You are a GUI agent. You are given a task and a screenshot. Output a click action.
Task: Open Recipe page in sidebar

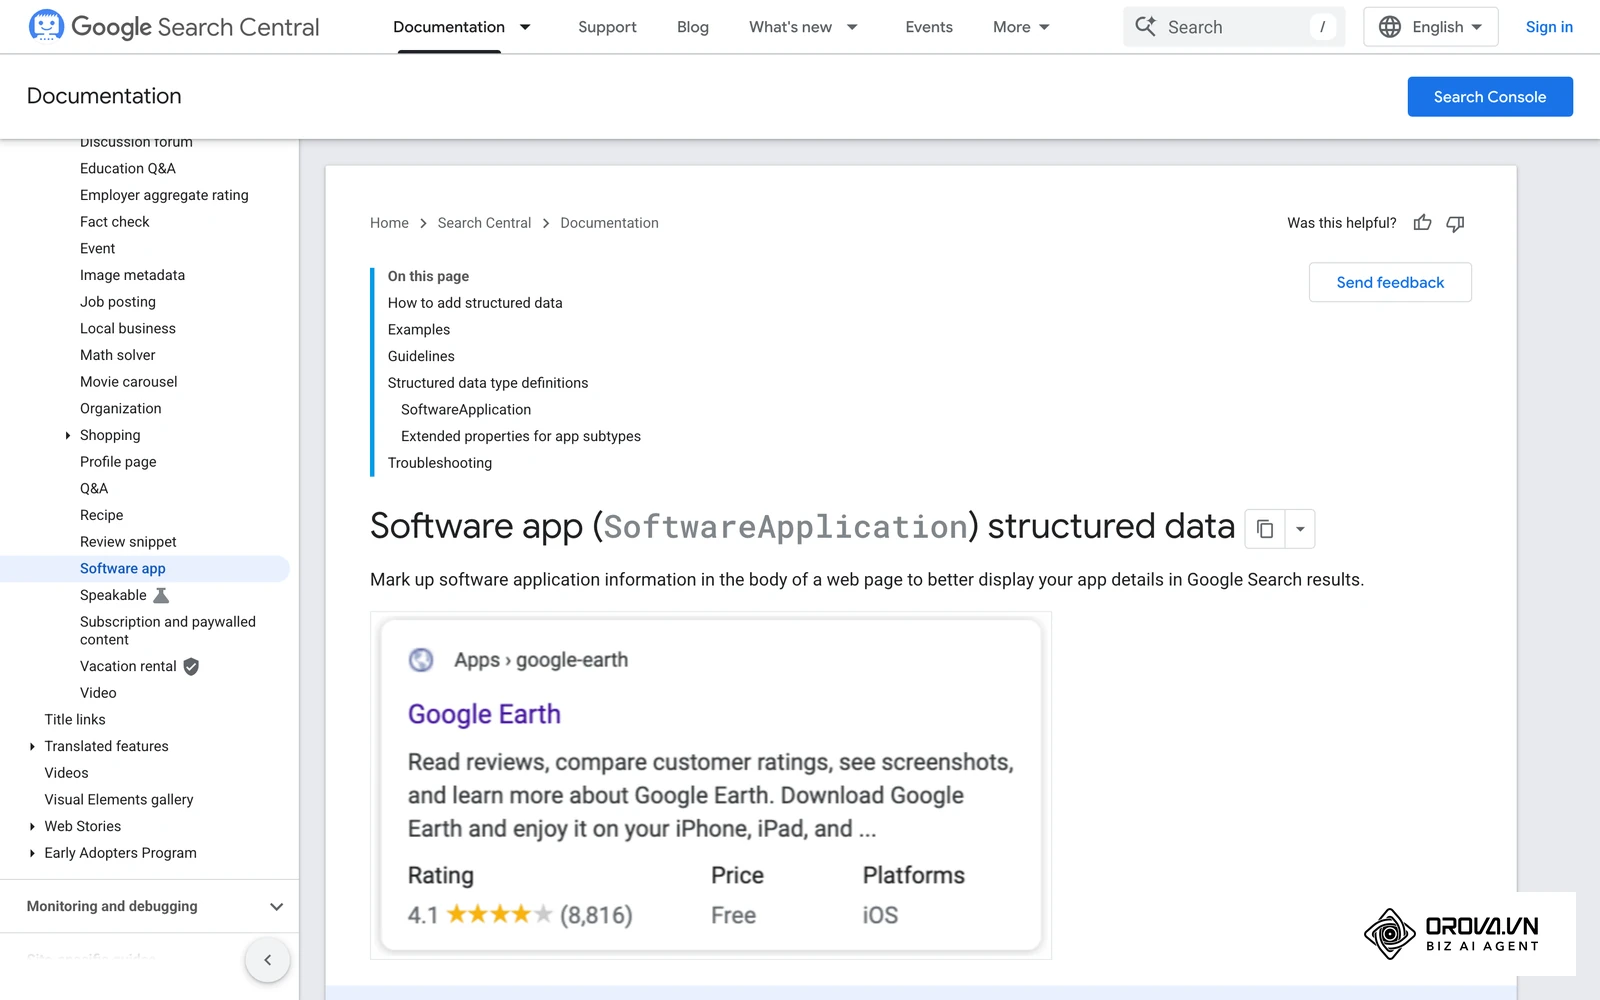click(x=102, y=515)
